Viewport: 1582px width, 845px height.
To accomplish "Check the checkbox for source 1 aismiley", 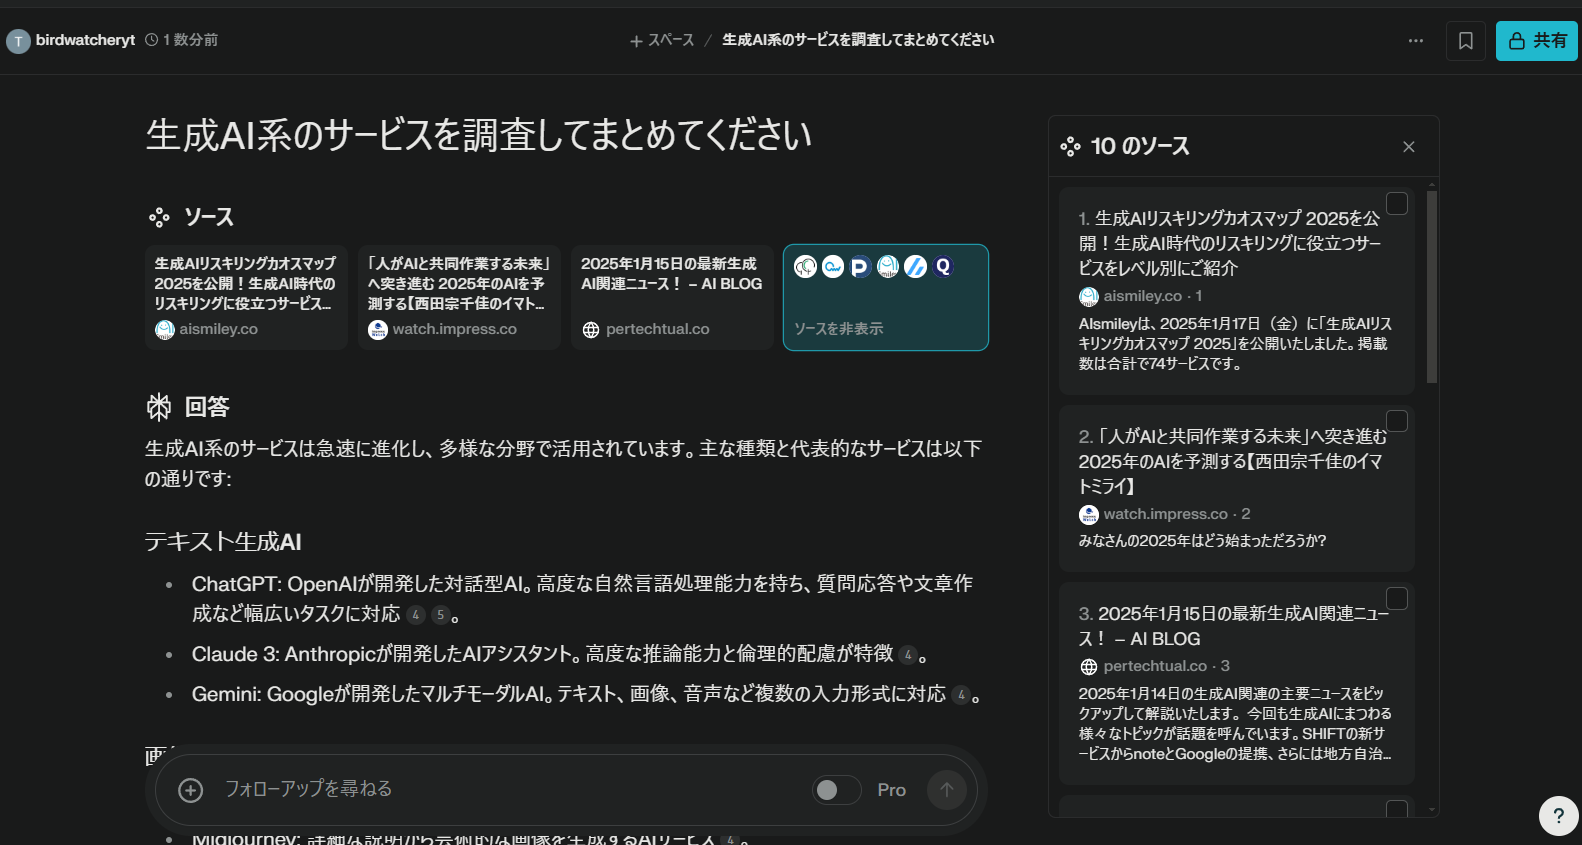I will coord(1397,203).
